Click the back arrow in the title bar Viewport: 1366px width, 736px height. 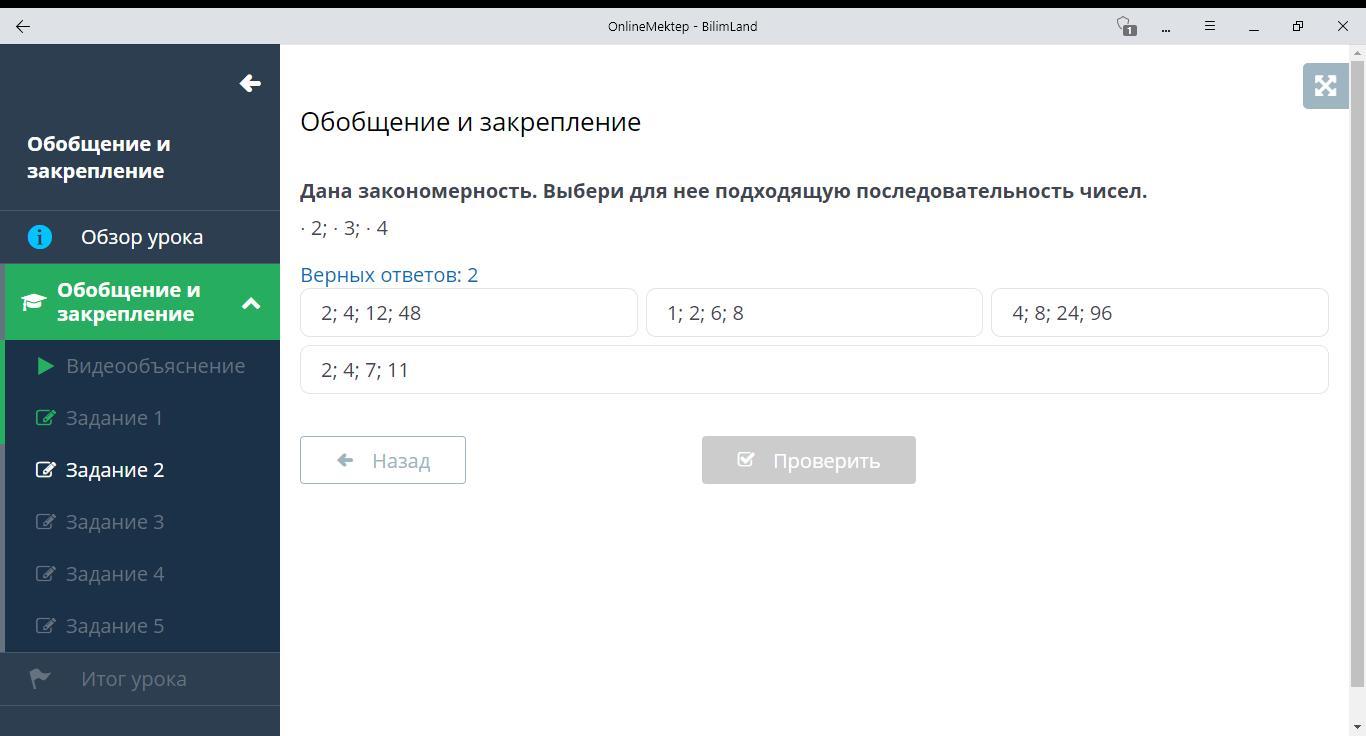tap(23, 26)
